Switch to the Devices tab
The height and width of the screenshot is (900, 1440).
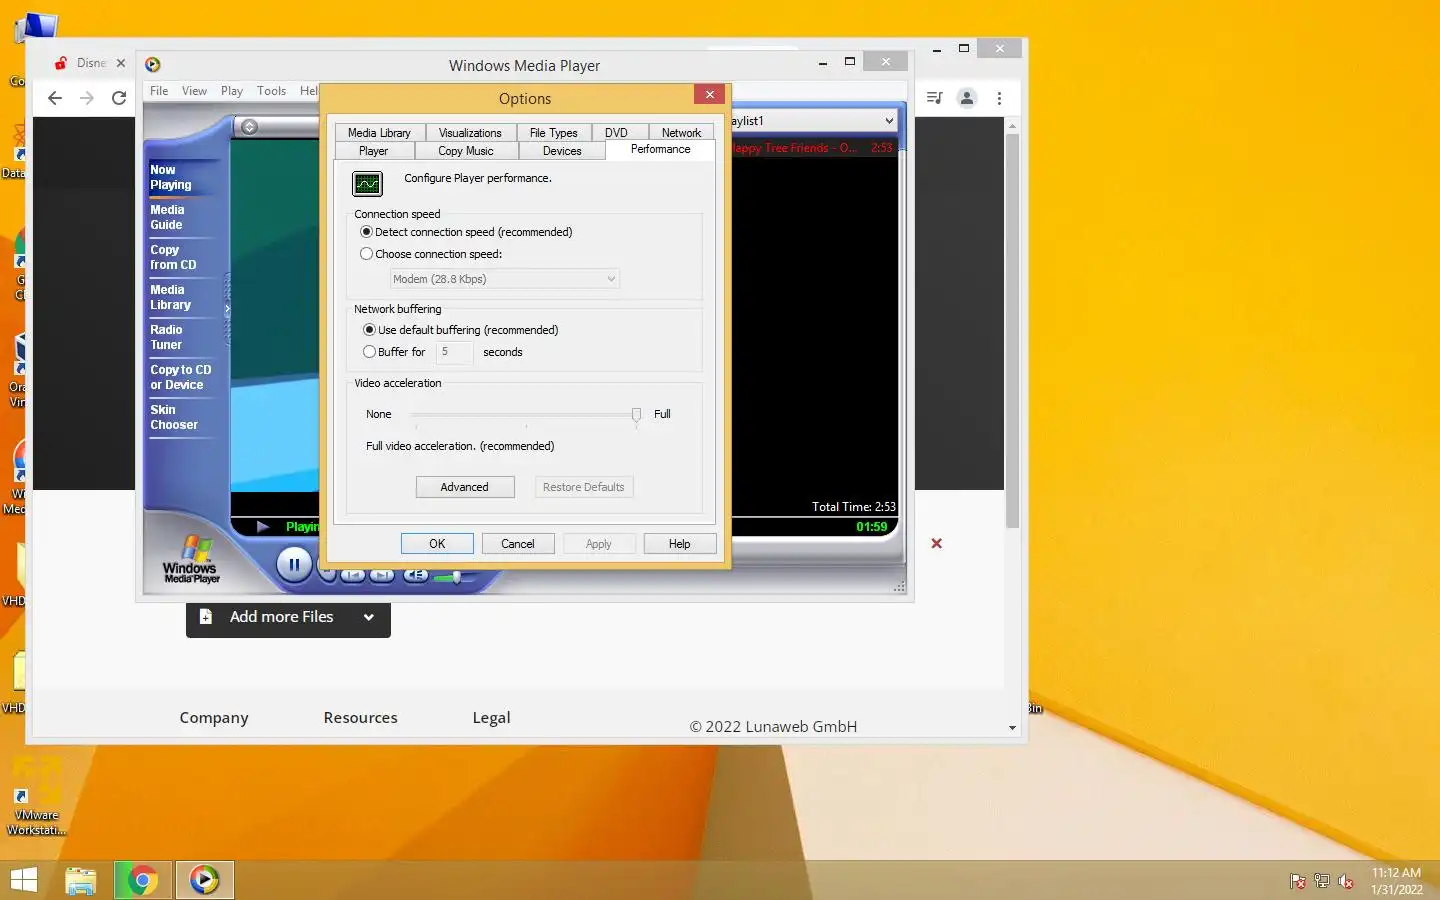562,151
